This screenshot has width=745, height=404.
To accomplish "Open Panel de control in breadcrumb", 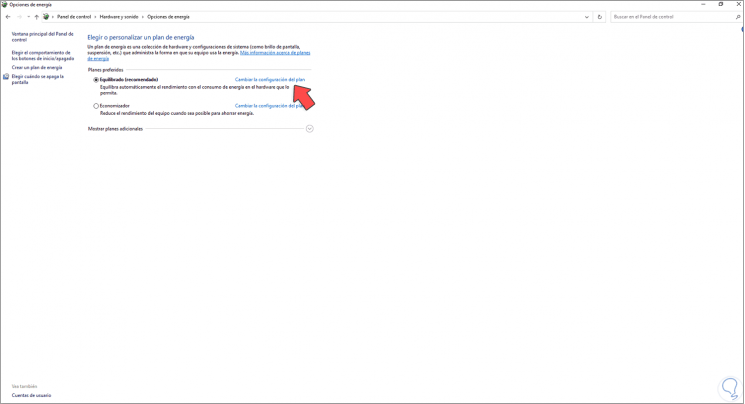I will tap(74, 17).
